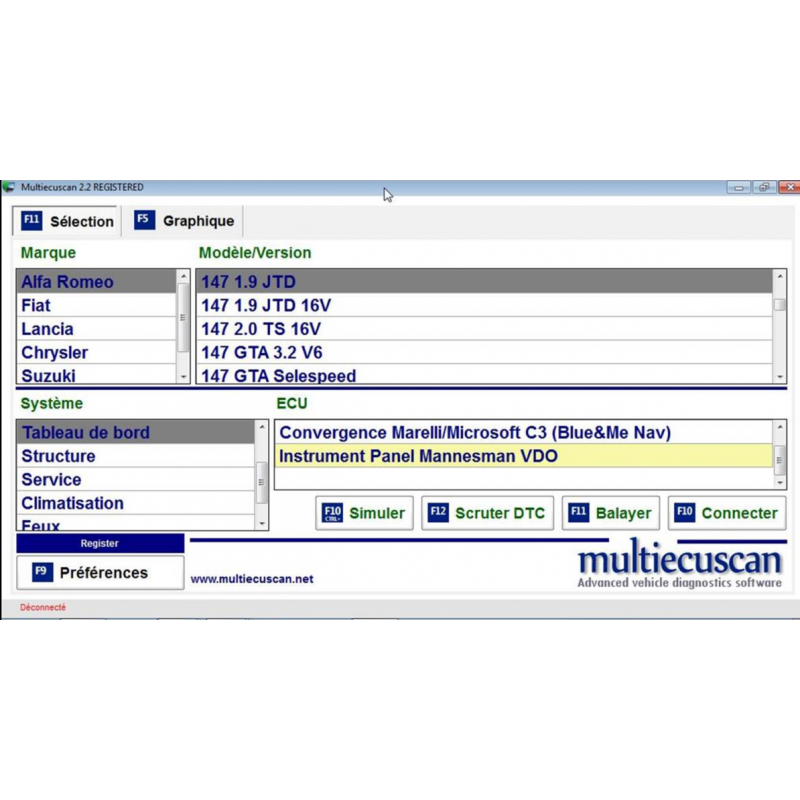The image size is (800, 800).
Task: Click the blue Register button
Action: 100,543
